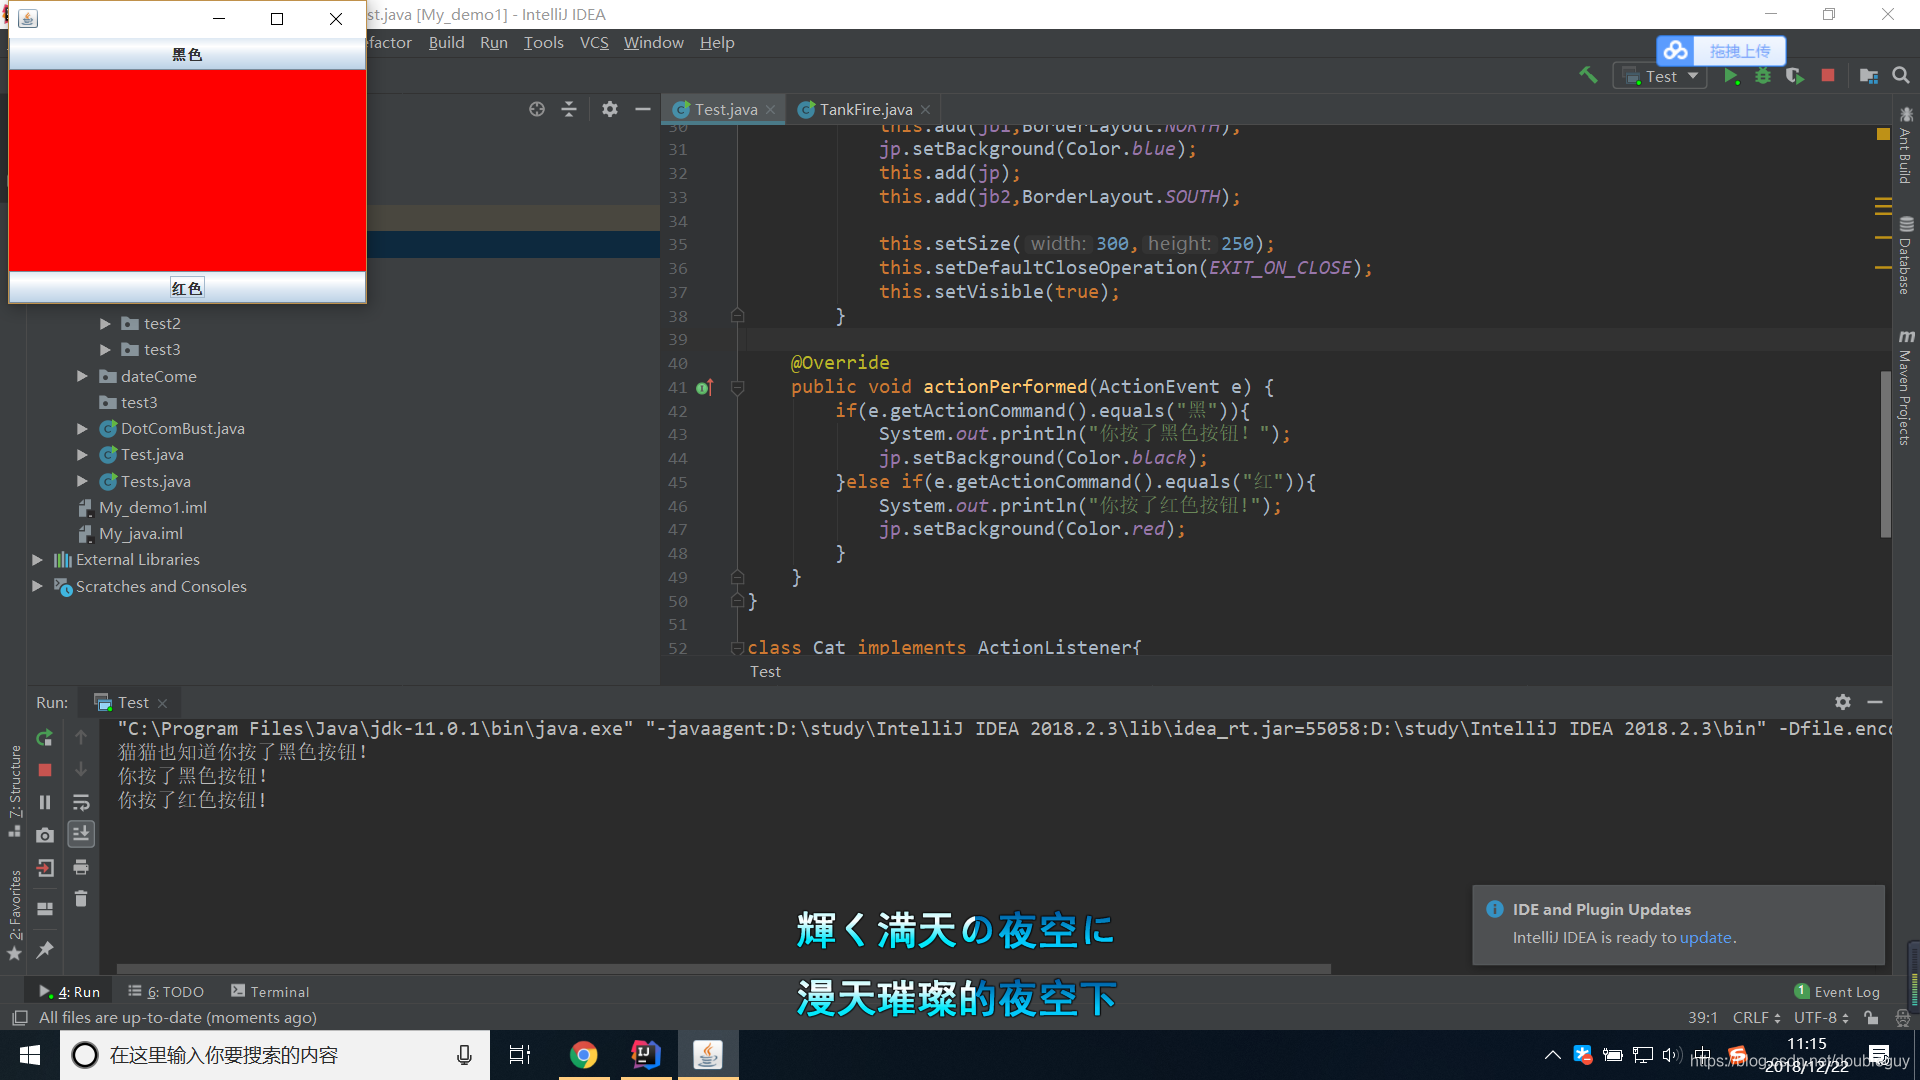Toggle soft-wrap in the Run console
Viewport: 1920px width, 1080px height.
tap(81, 802)
